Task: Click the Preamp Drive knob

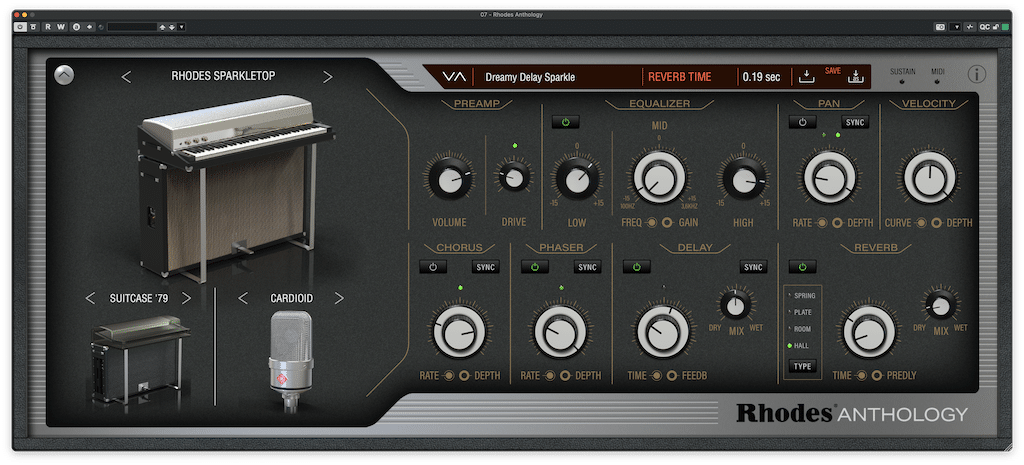Action: pos(513,177)
